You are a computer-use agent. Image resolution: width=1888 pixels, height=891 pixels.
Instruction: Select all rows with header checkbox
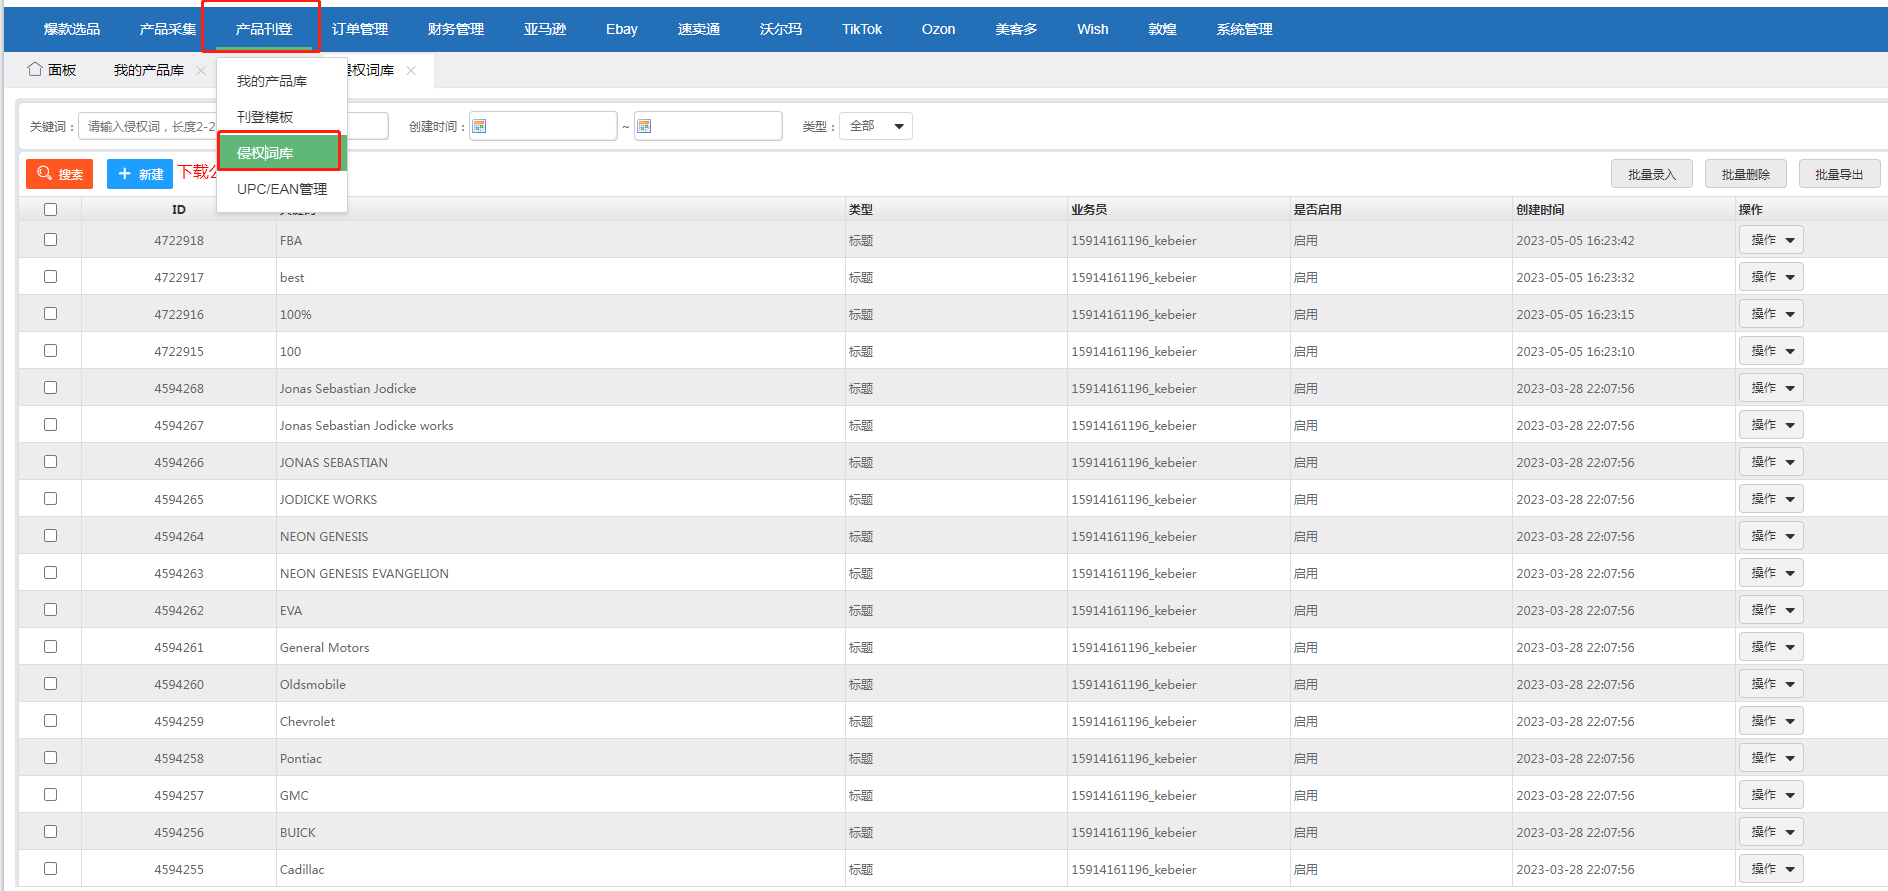tap(50, 209)
